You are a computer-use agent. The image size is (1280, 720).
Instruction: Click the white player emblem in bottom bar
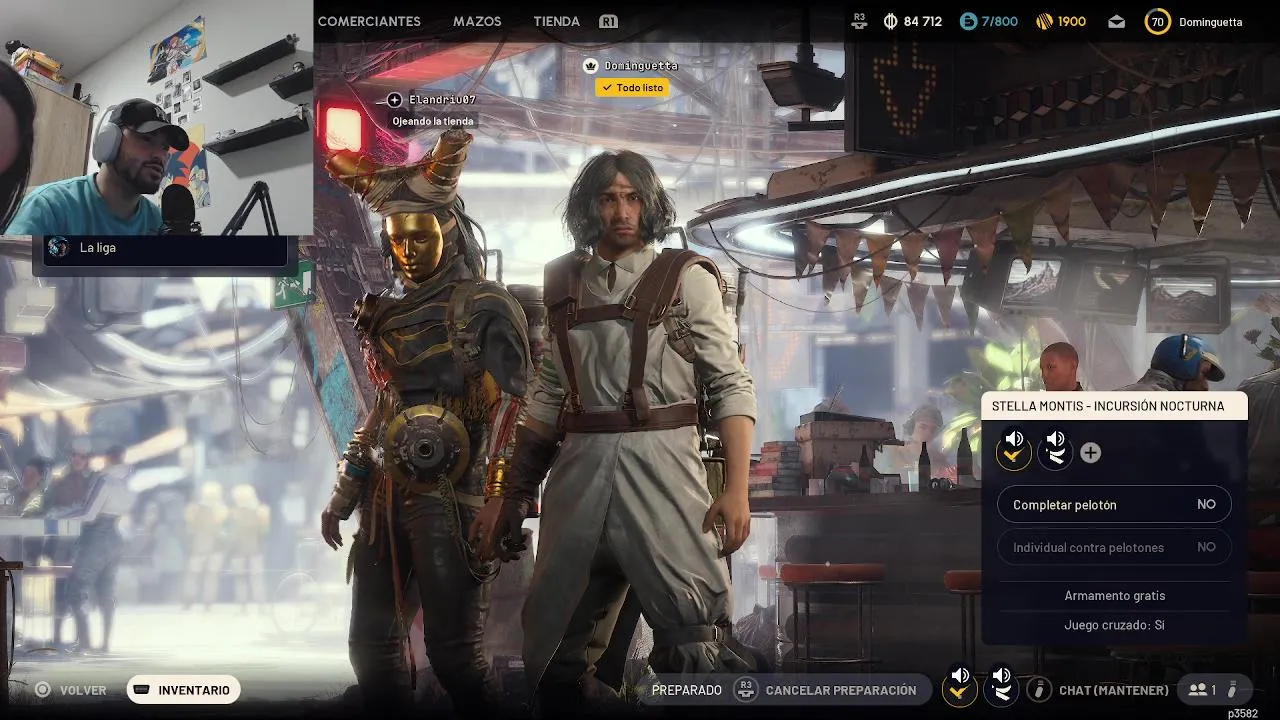1001,693
